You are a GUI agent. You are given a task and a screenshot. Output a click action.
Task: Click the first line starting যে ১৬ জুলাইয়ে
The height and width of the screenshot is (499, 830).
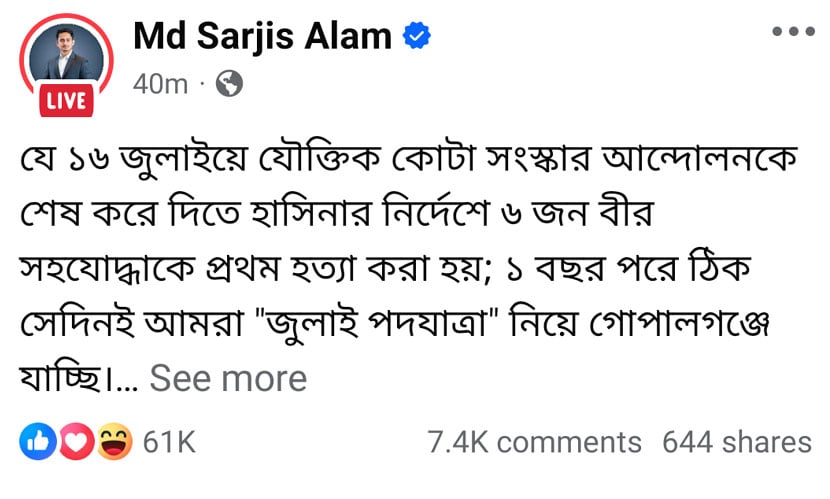[x=408, y=158]
